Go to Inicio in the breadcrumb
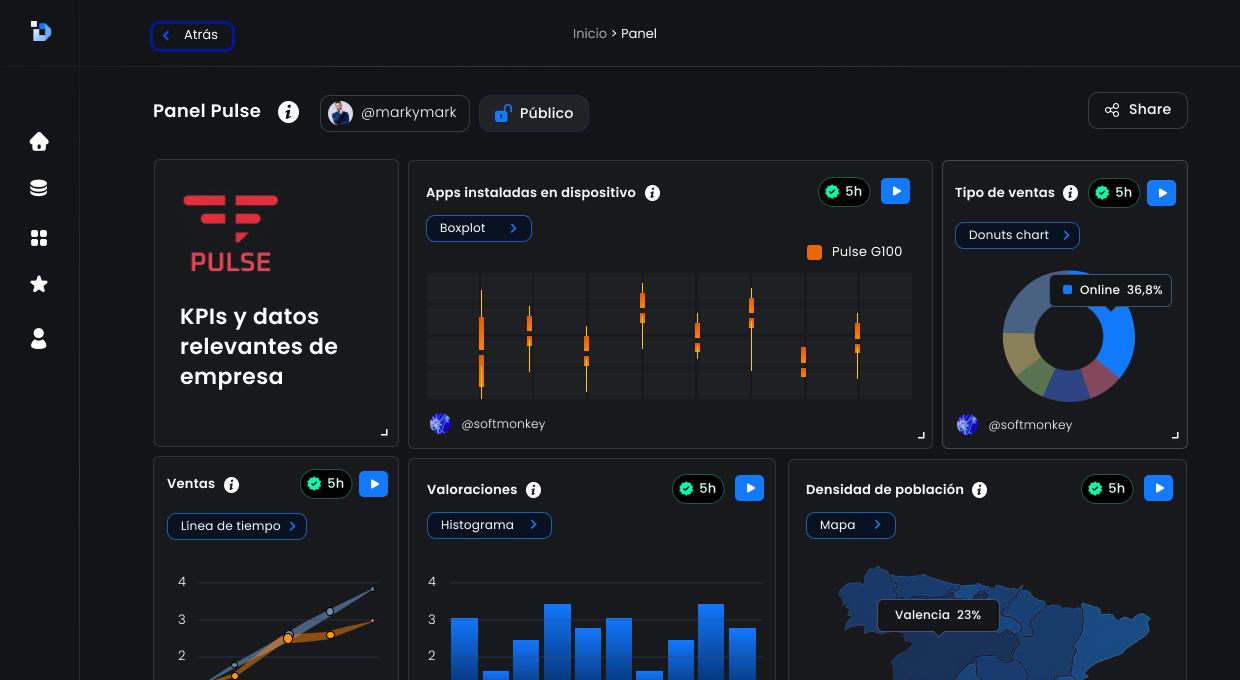 589,34
